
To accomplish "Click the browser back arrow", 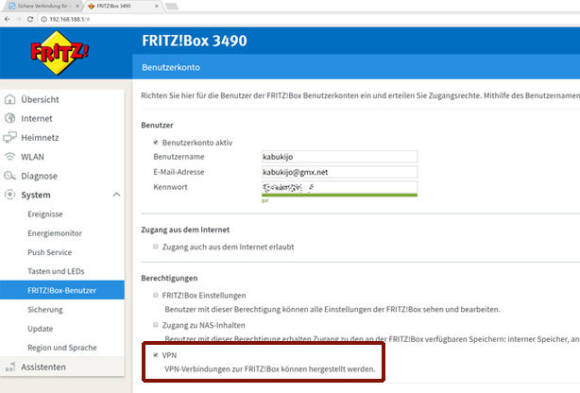I will (x=7, y=19).
